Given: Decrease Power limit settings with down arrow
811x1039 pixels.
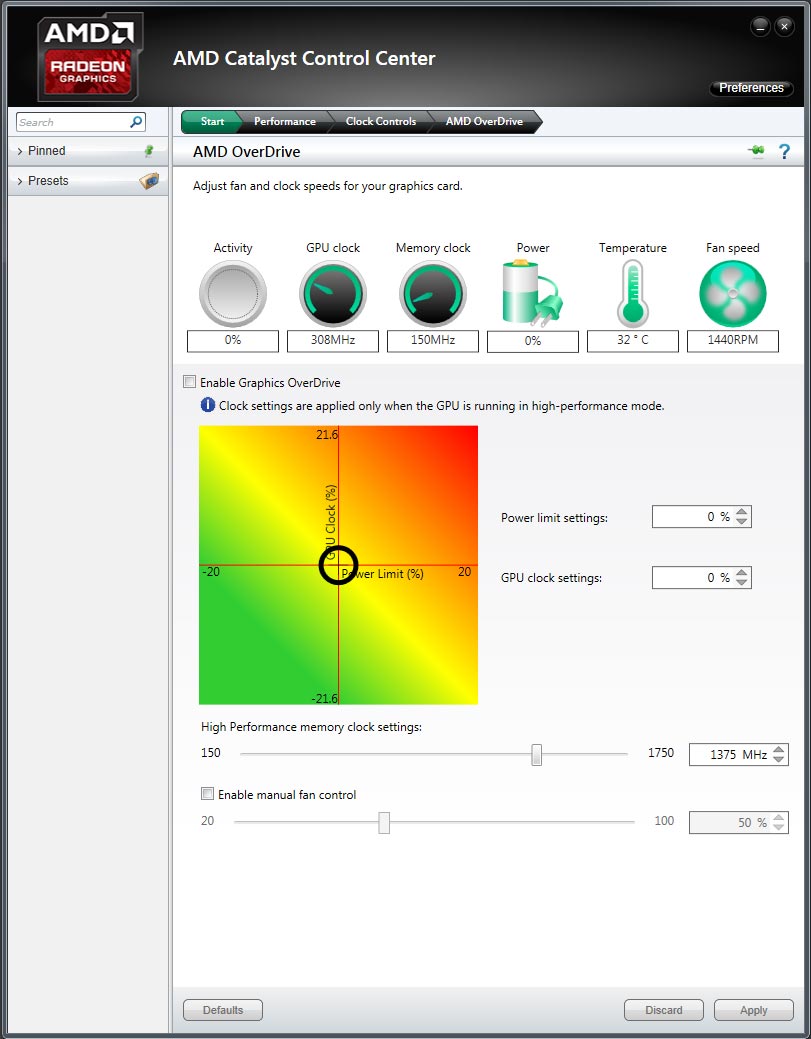Looking at the screenshot, I should [741, 521].
